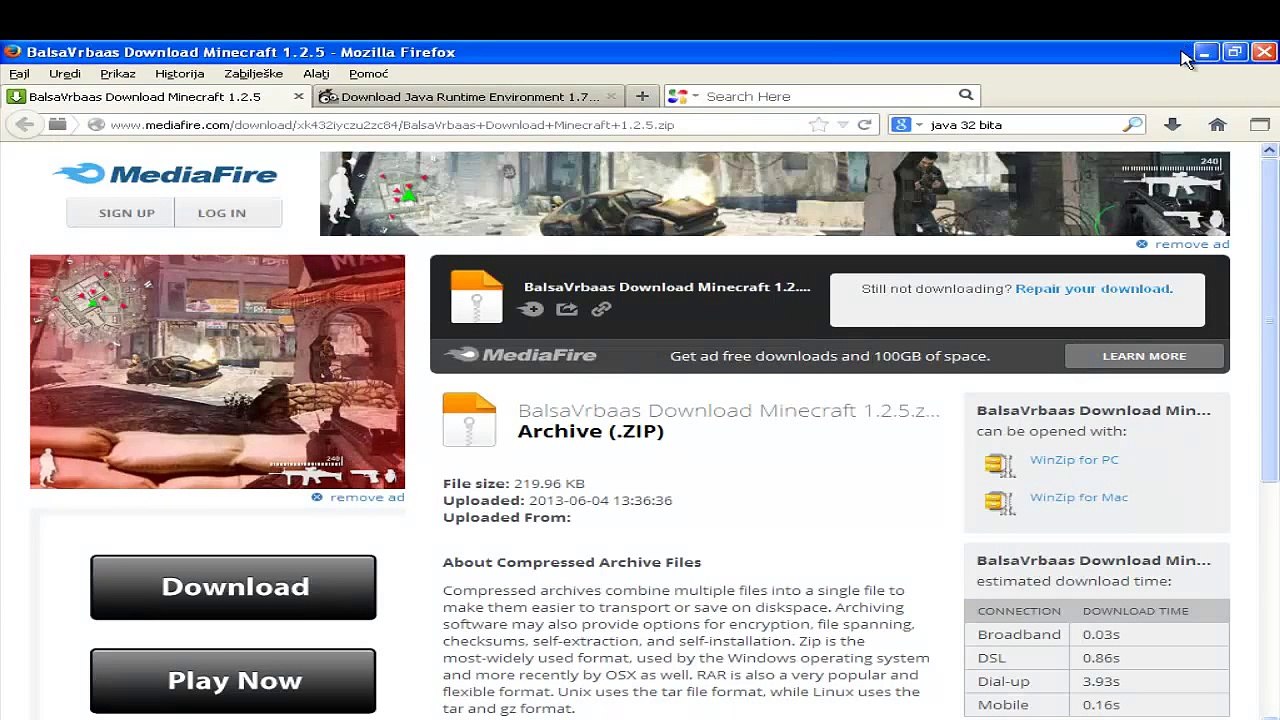1280x720 pixels.
Task: Click the remove ad icon under top banner
Action: [1142, 244]
